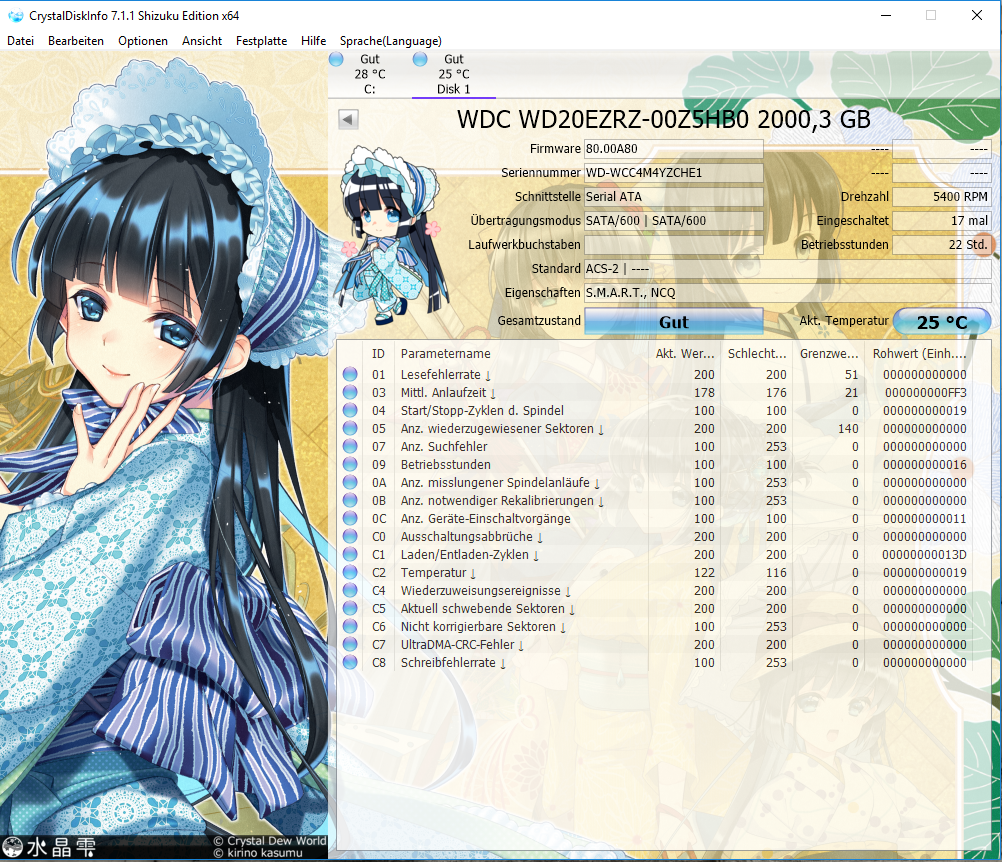Click the Gut overall health status button
The height and width of the screenshot is (862, 1002).
coord(674,321)
